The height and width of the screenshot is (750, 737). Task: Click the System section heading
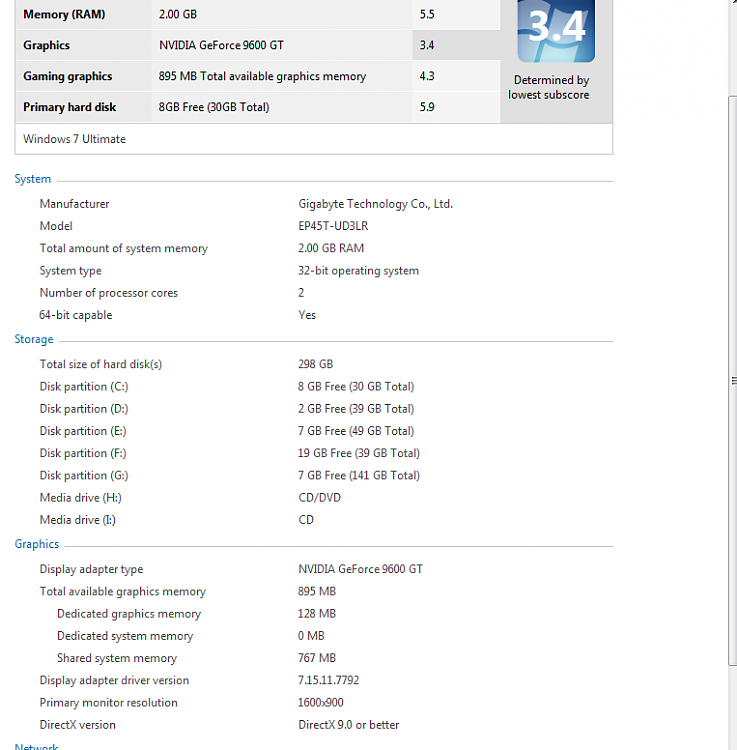33,179
